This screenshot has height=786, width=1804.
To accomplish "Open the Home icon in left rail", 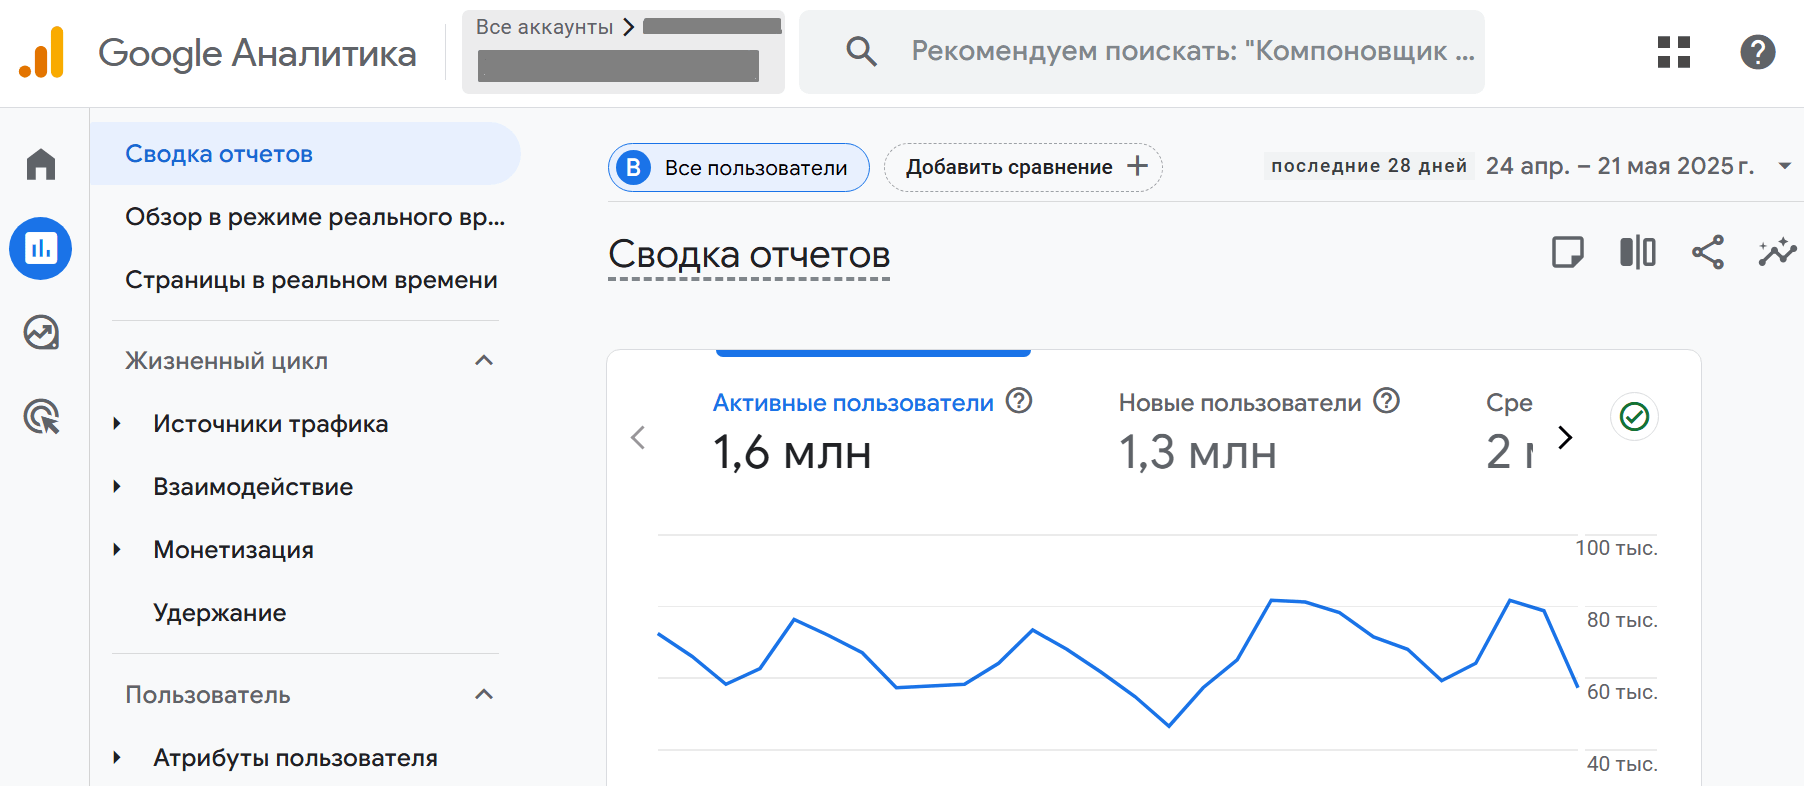I will (x=41, y=164).
